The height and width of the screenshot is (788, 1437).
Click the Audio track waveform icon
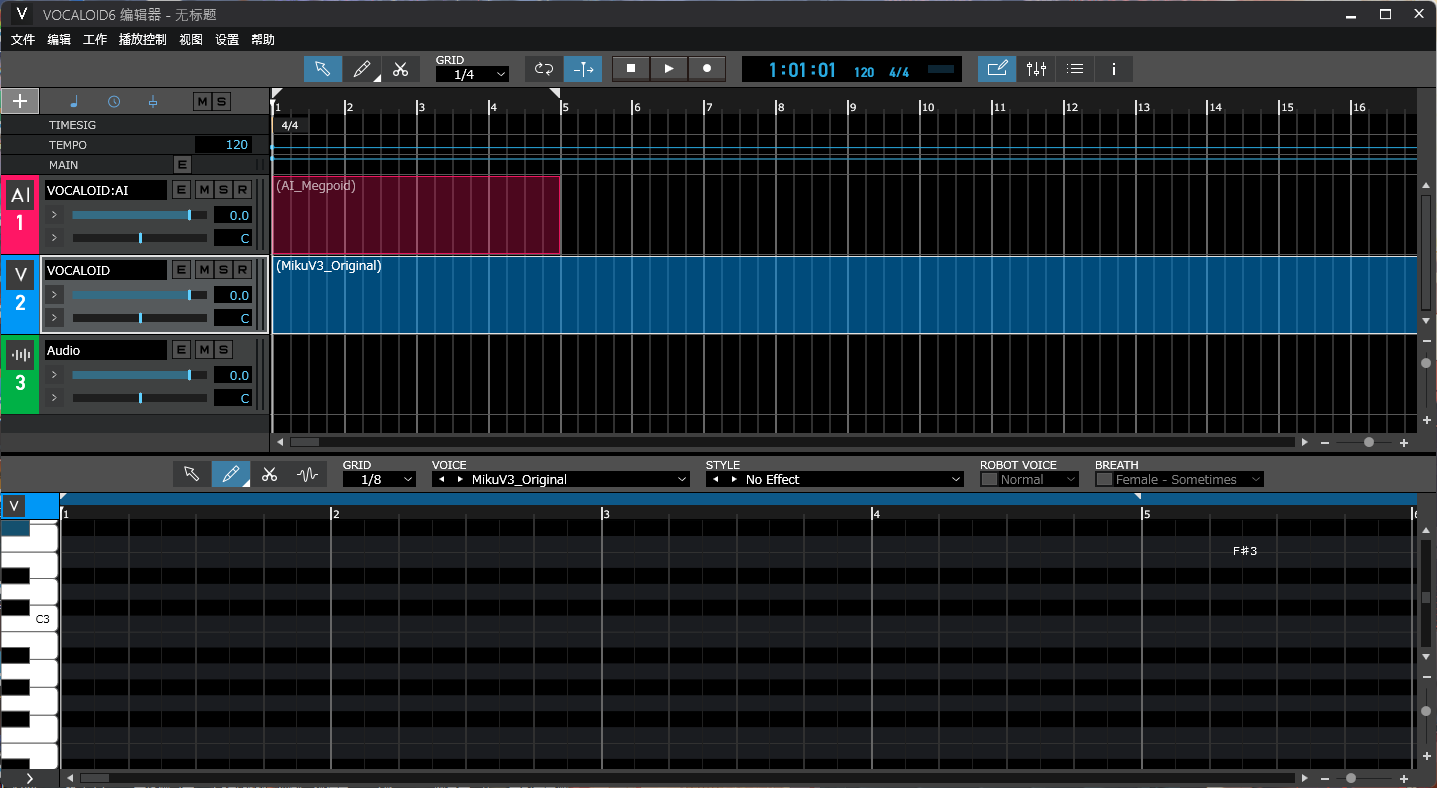(x=20, y=355)
